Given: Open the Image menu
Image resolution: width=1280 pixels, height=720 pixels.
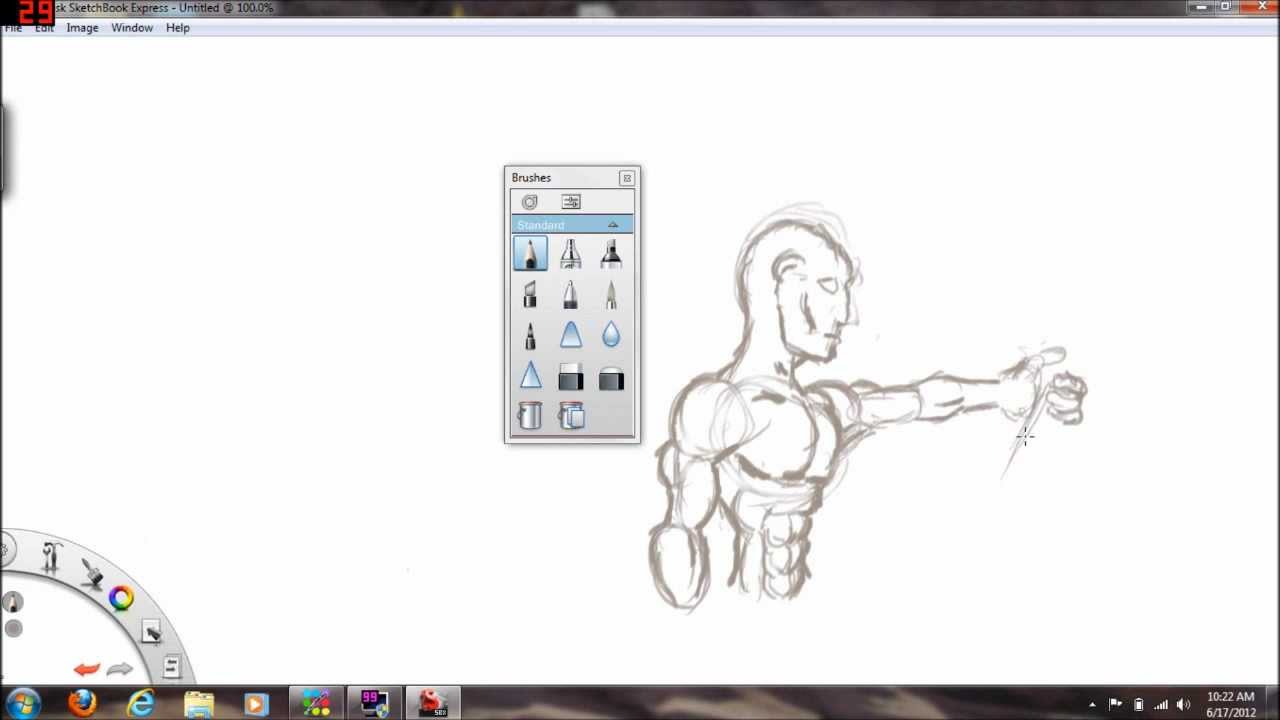Looking at the screenshot, I should (82, 28).
